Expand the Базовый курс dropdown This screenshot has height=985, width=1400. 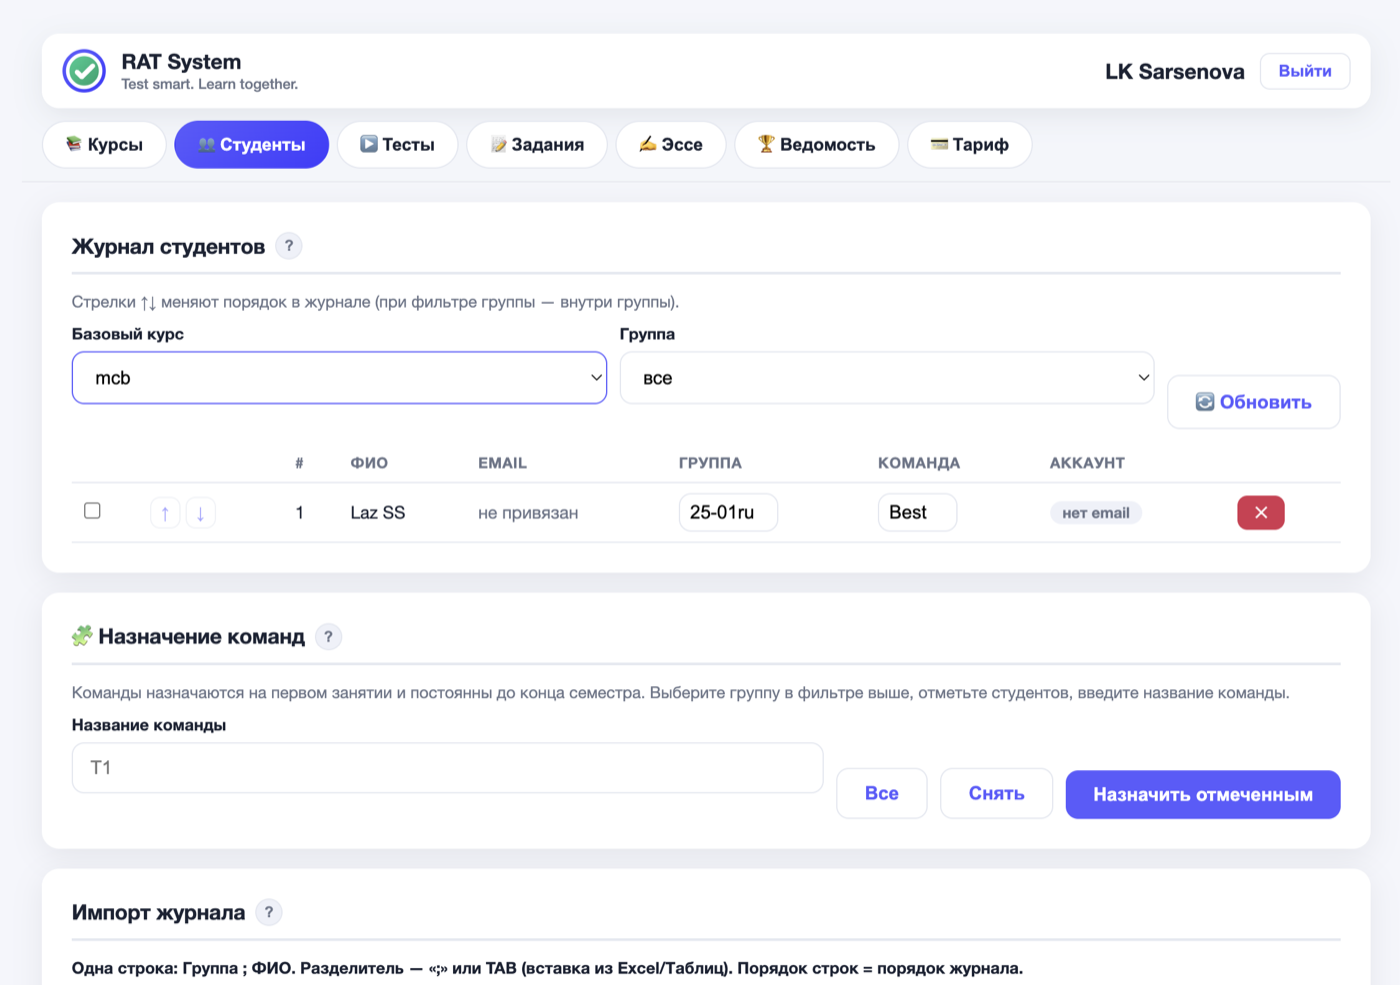coord(339,378)
